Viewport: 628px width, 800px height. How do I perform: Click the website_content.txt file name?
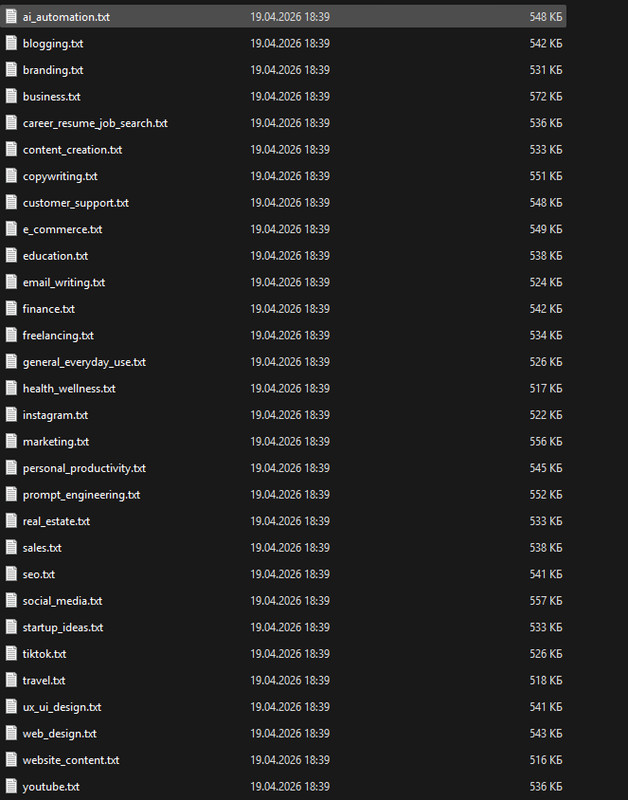click(x=71, y=760)
